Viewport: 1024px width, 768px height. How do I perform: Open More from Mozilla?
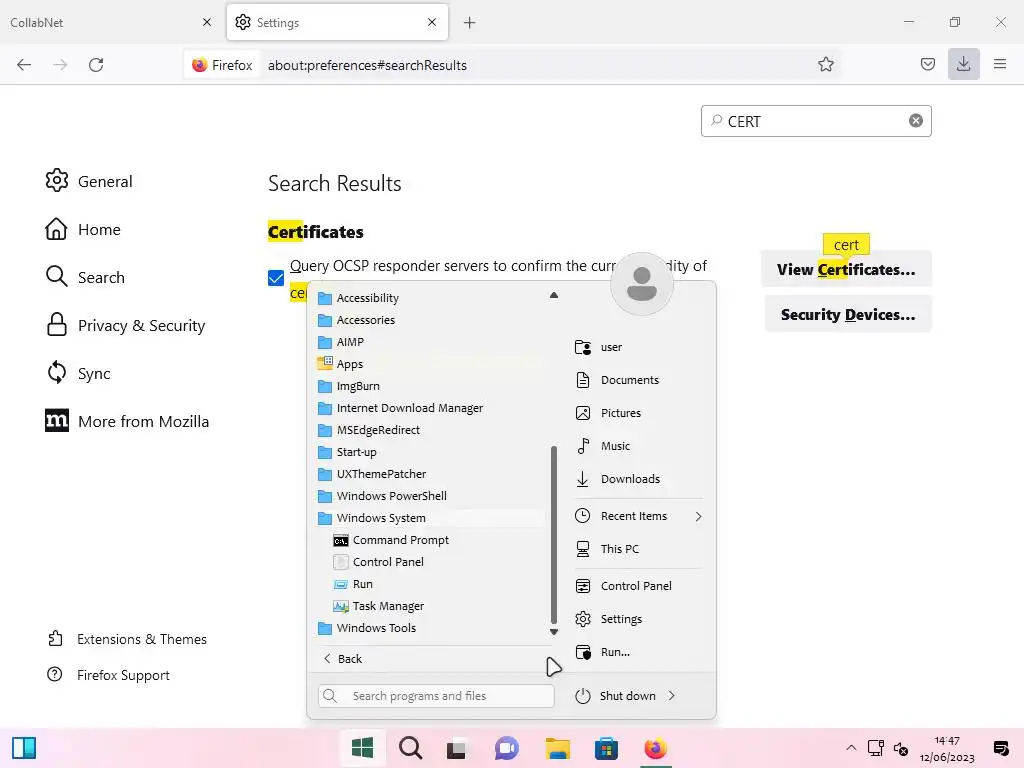(127, 421)
